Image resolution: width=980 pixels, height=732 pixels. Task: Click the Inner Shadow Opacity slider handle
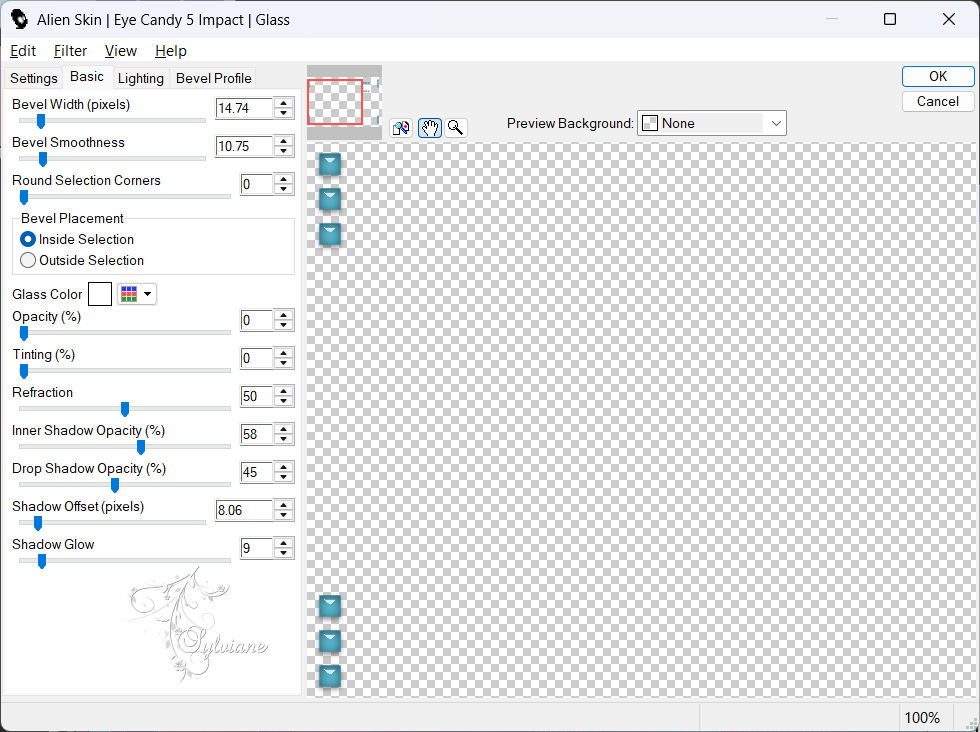[x=141, y=448]
